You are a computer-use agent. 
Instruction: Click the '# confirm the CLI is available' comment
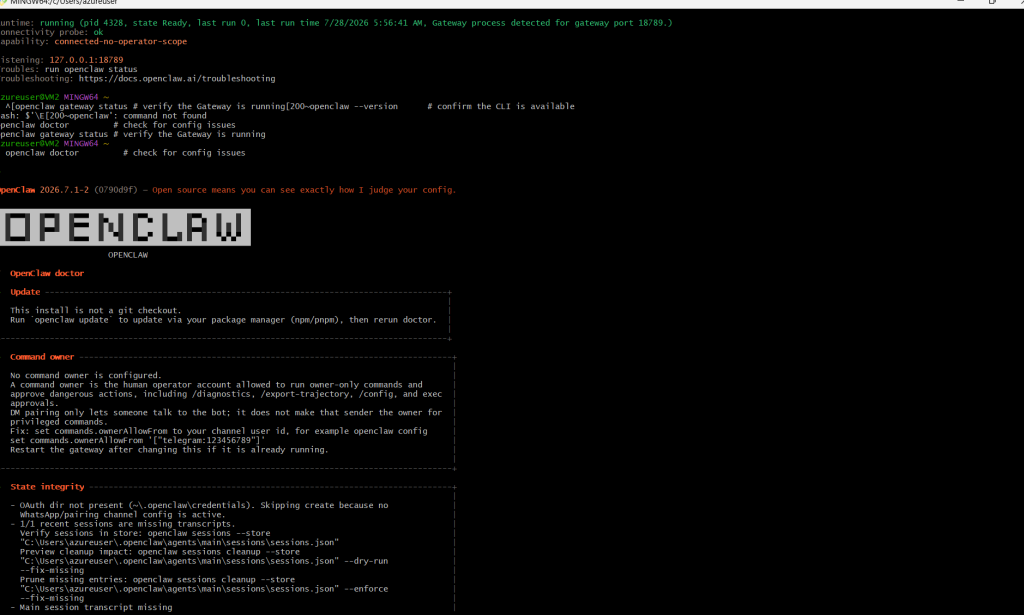click(x=501, y=106)
